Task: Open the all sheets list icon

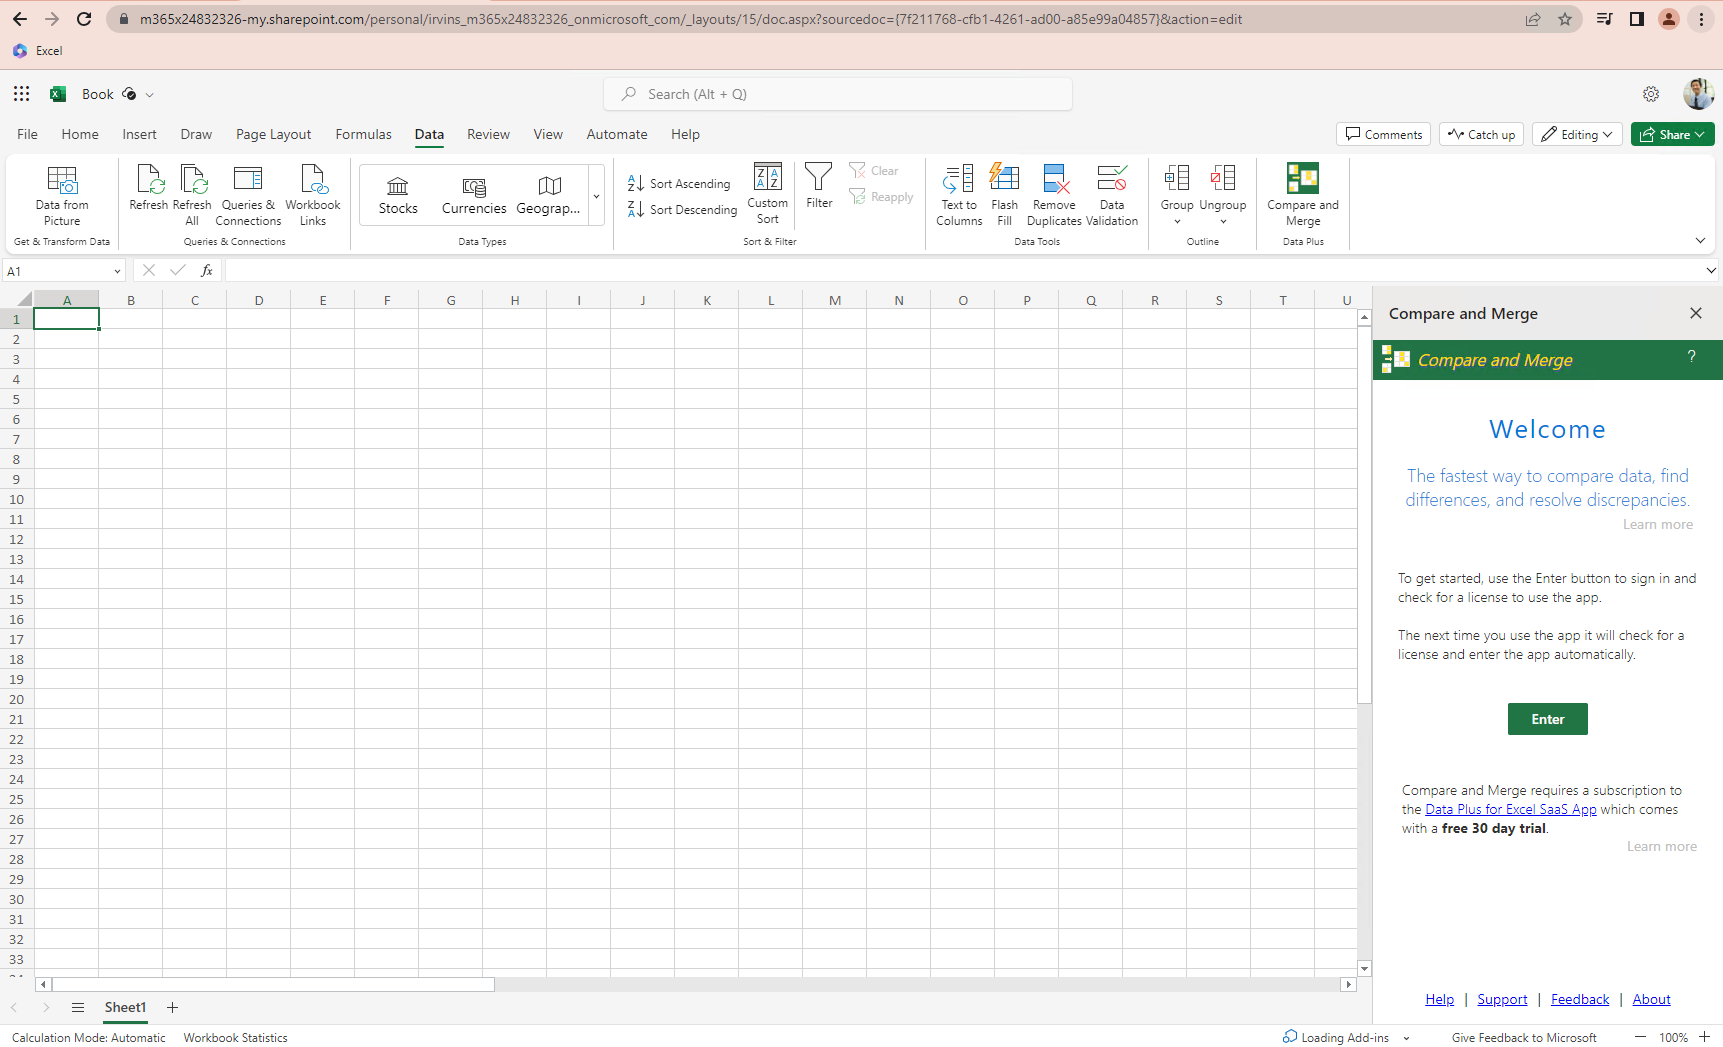Action: coord(78,1007)
